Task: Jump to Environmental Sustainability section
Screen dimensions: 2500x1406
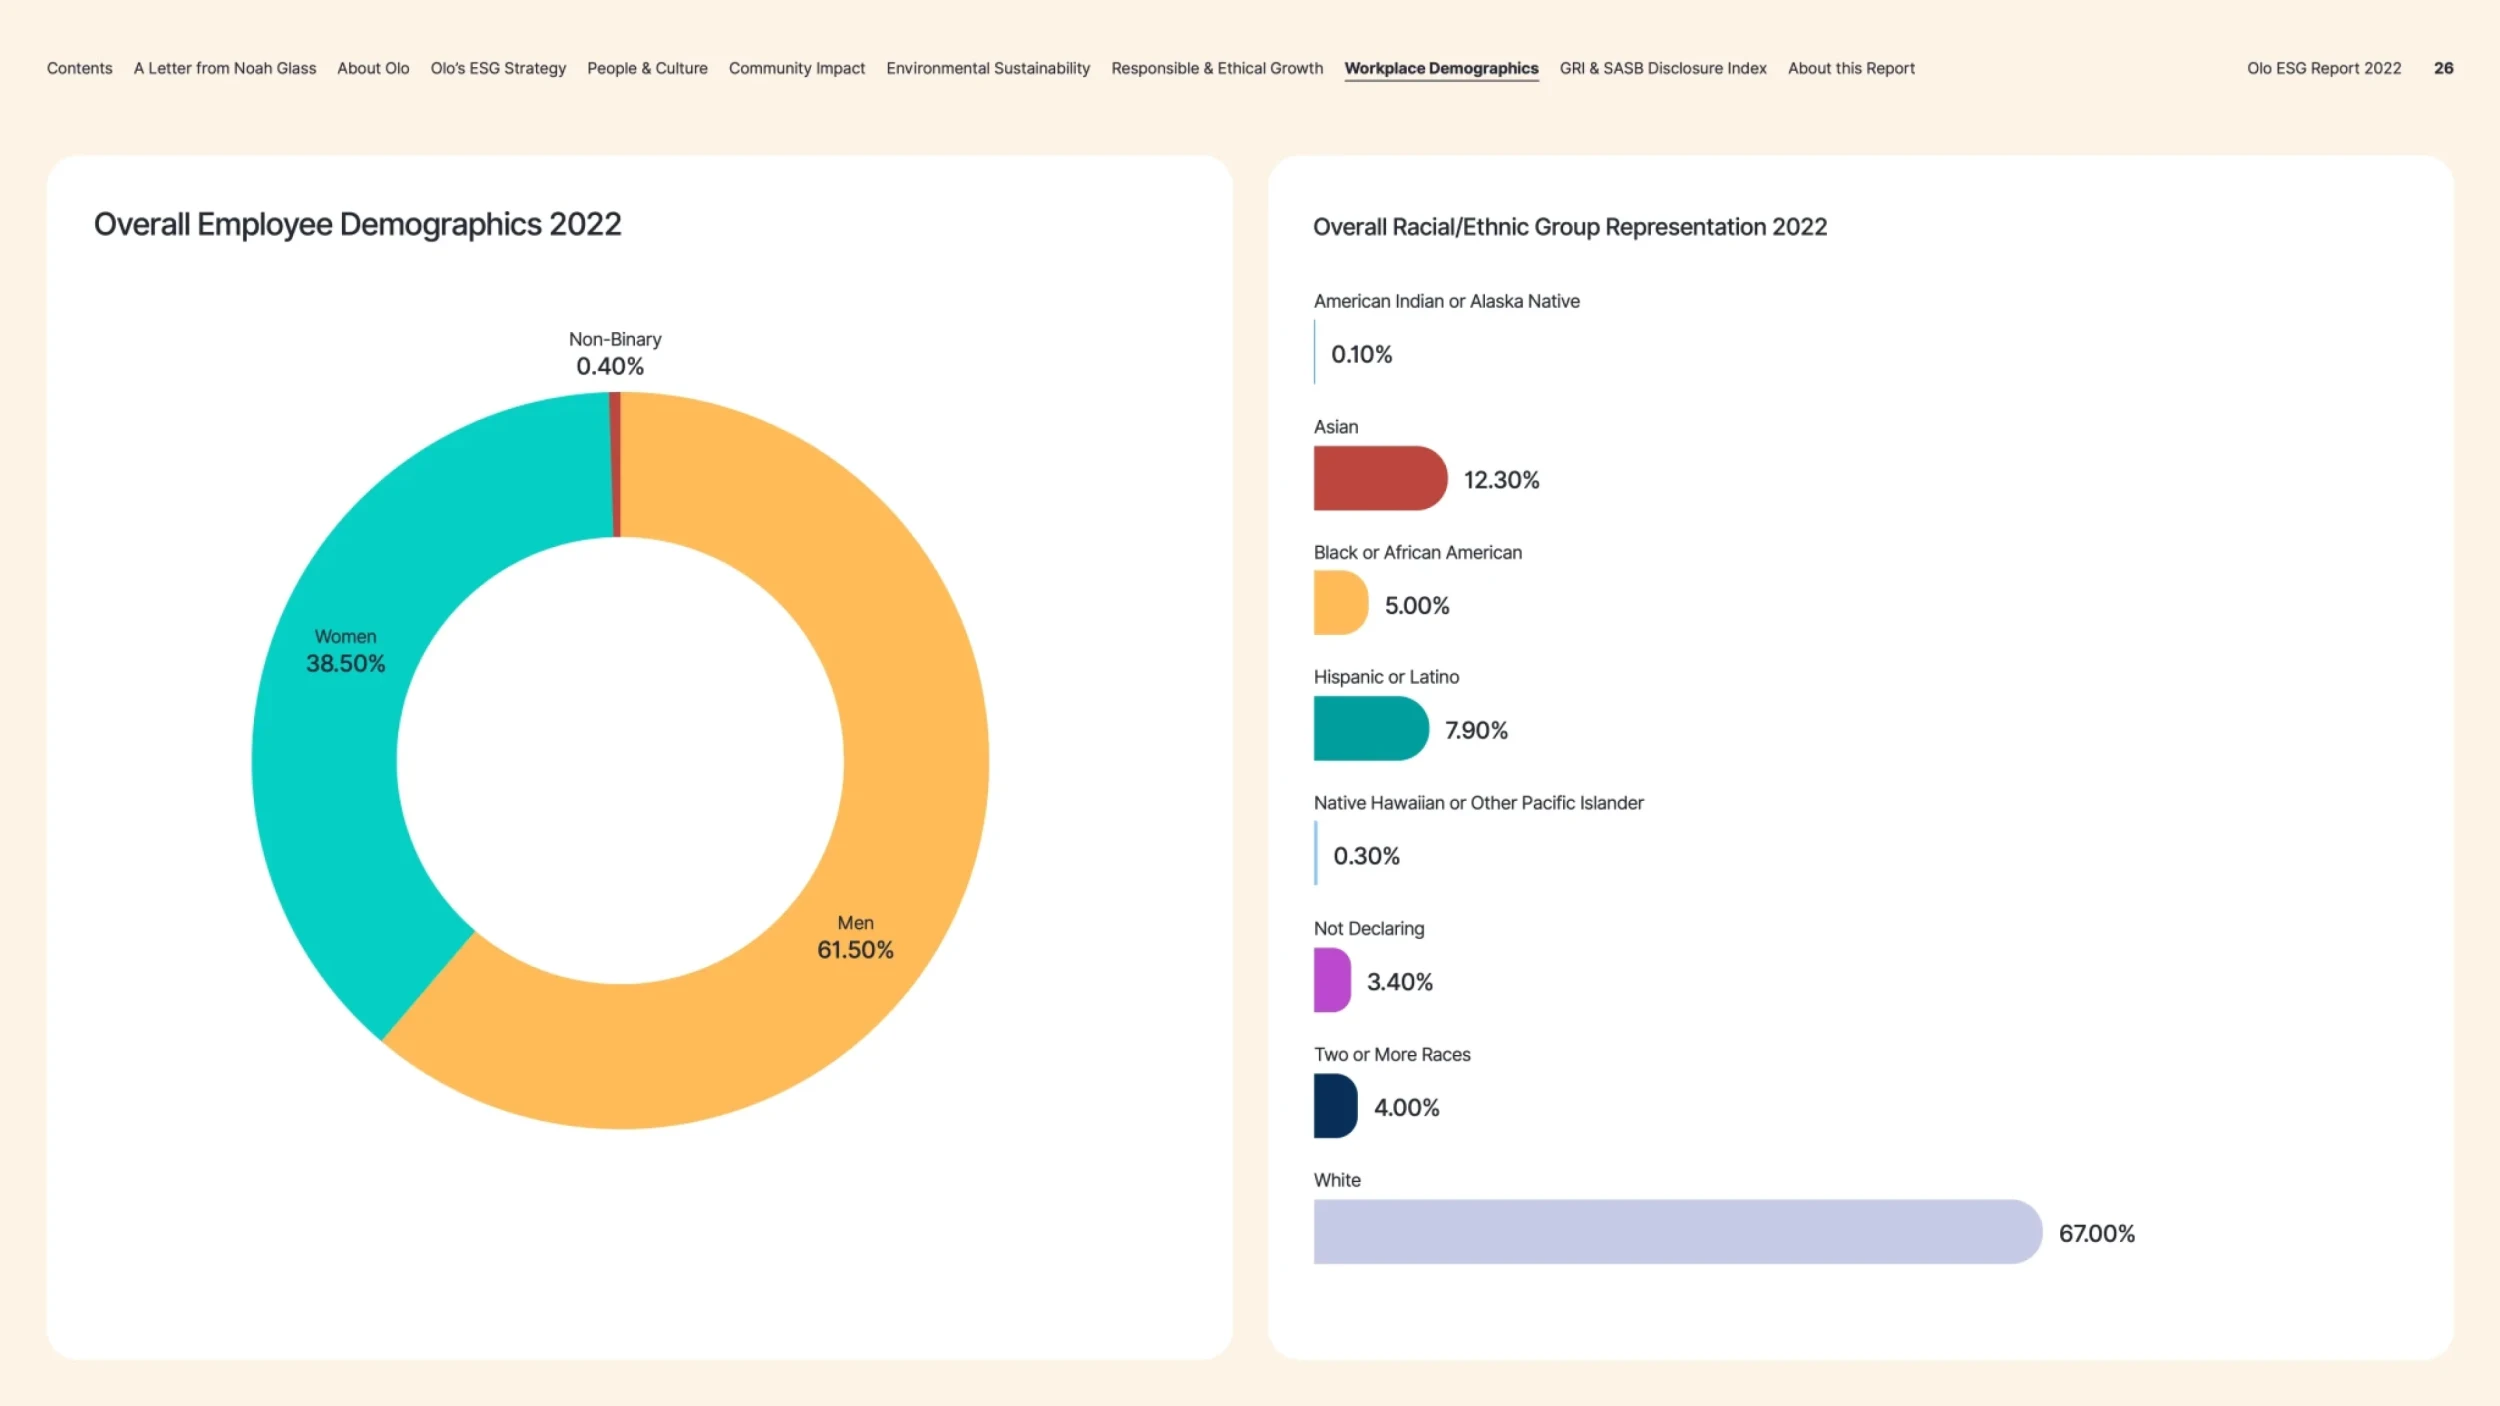Action: pos(988,68)
